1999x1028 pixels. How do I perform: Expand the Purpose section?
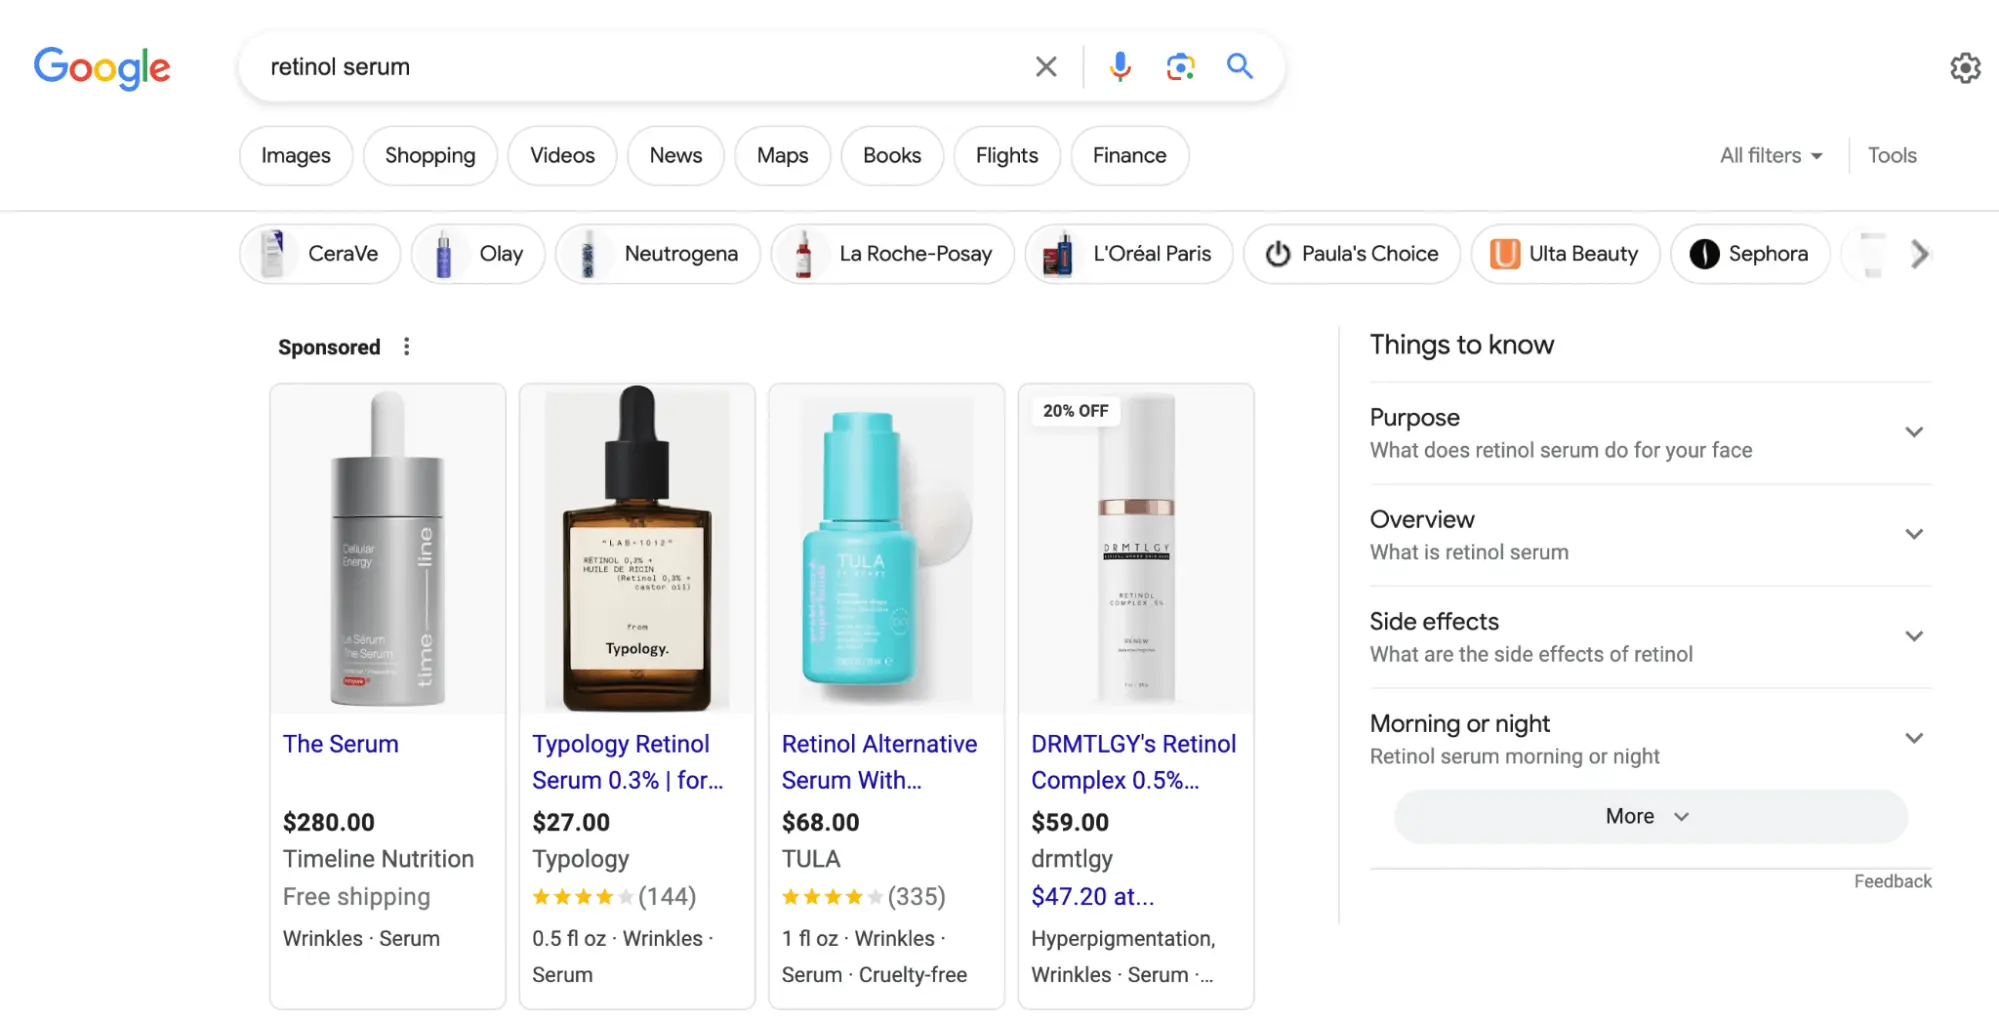pyautogui.click(x=1650, y=433)
